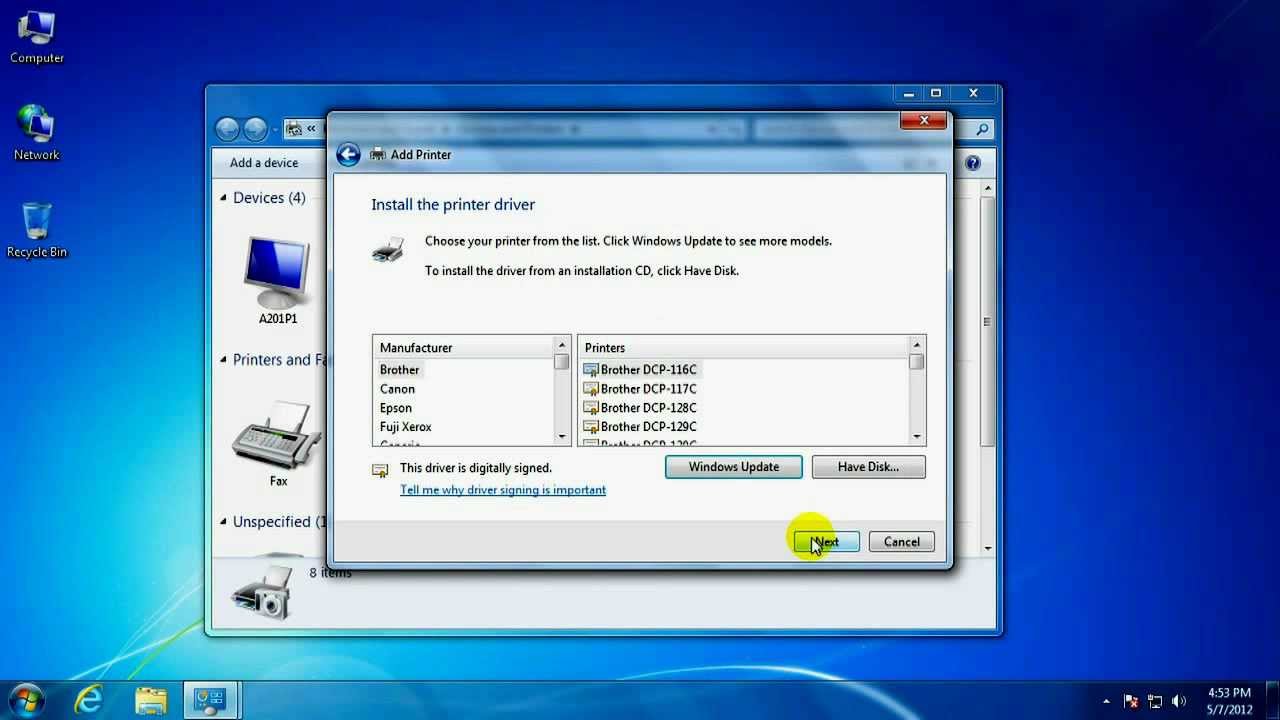Select the camera printer device icon under Unspecified
Viewport: 1280px width, 720px height.
pos(261,592)
